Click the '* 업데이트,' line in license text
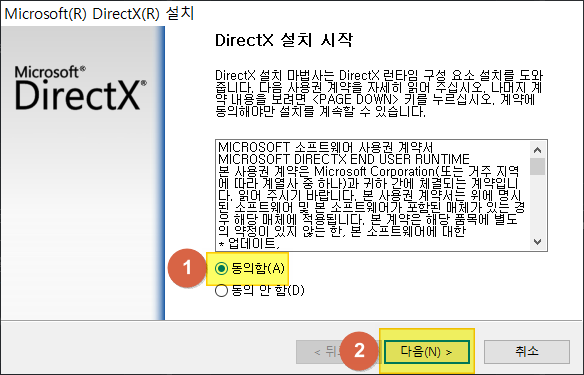 click(x=249, y=244)
